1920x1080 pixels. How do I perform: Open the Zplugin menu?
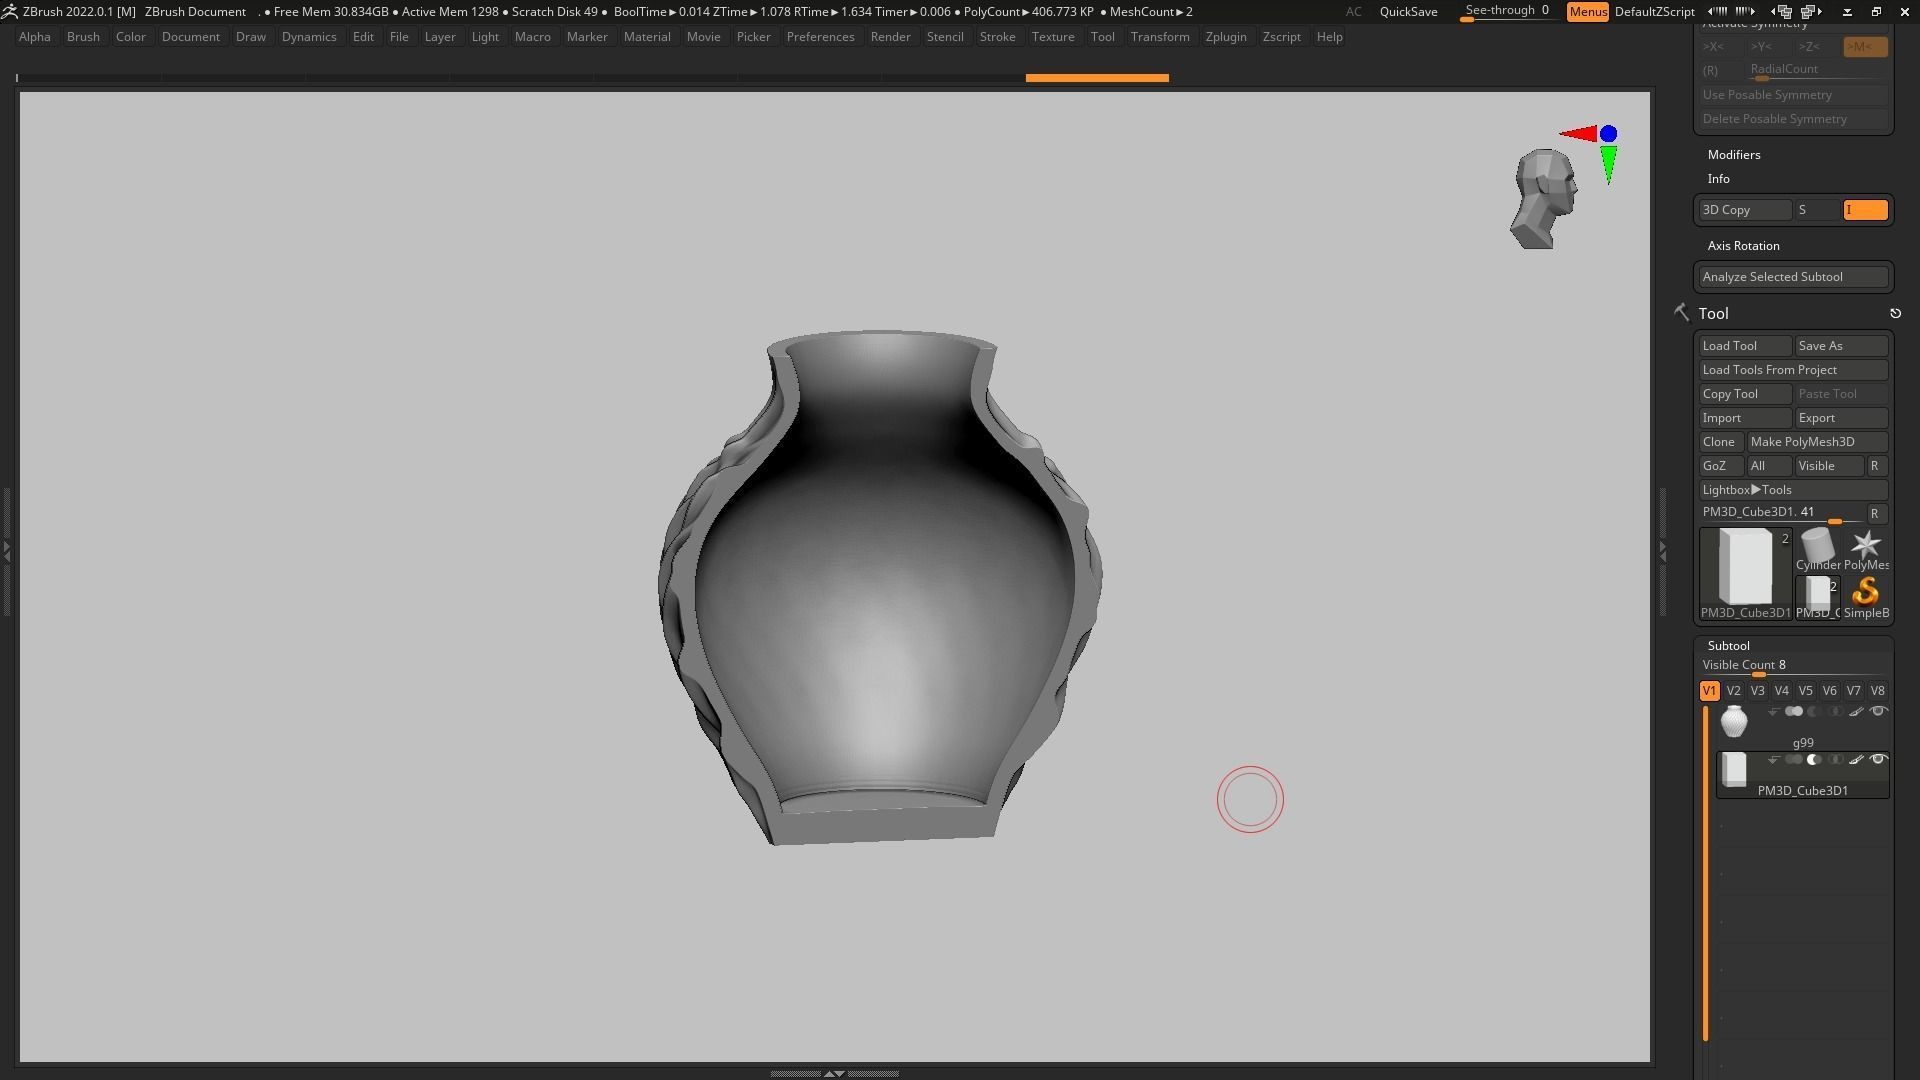tap(1226, 37)
